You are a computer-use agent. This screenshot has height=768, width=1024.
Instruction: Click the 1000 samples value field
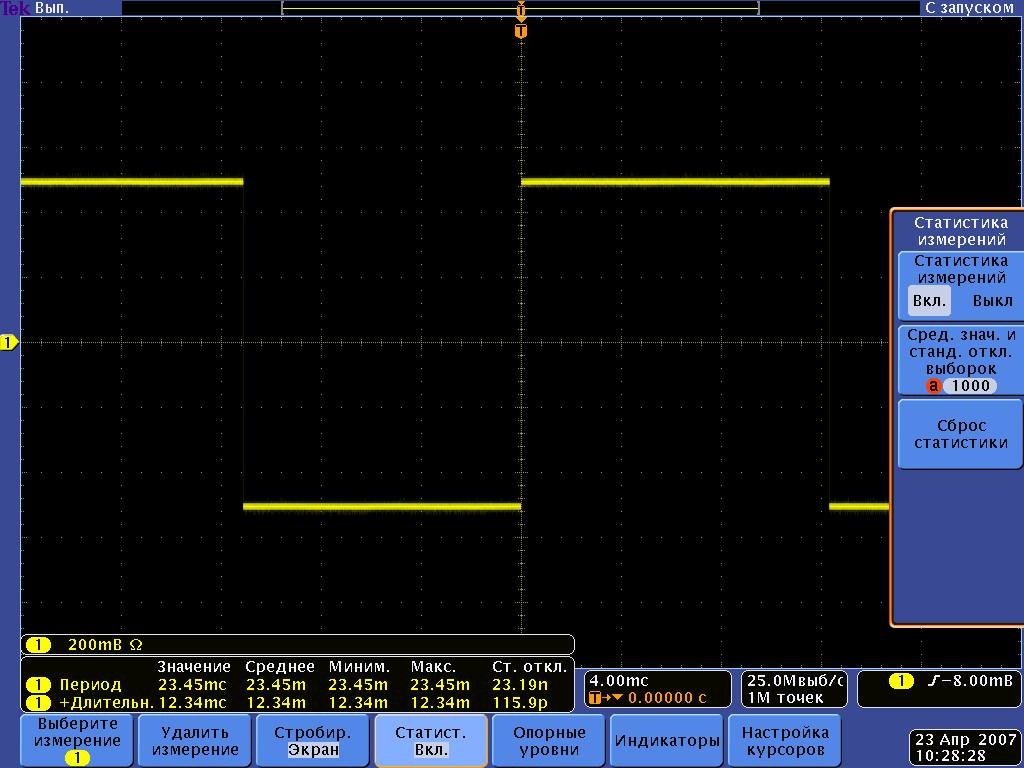[970, 386]
